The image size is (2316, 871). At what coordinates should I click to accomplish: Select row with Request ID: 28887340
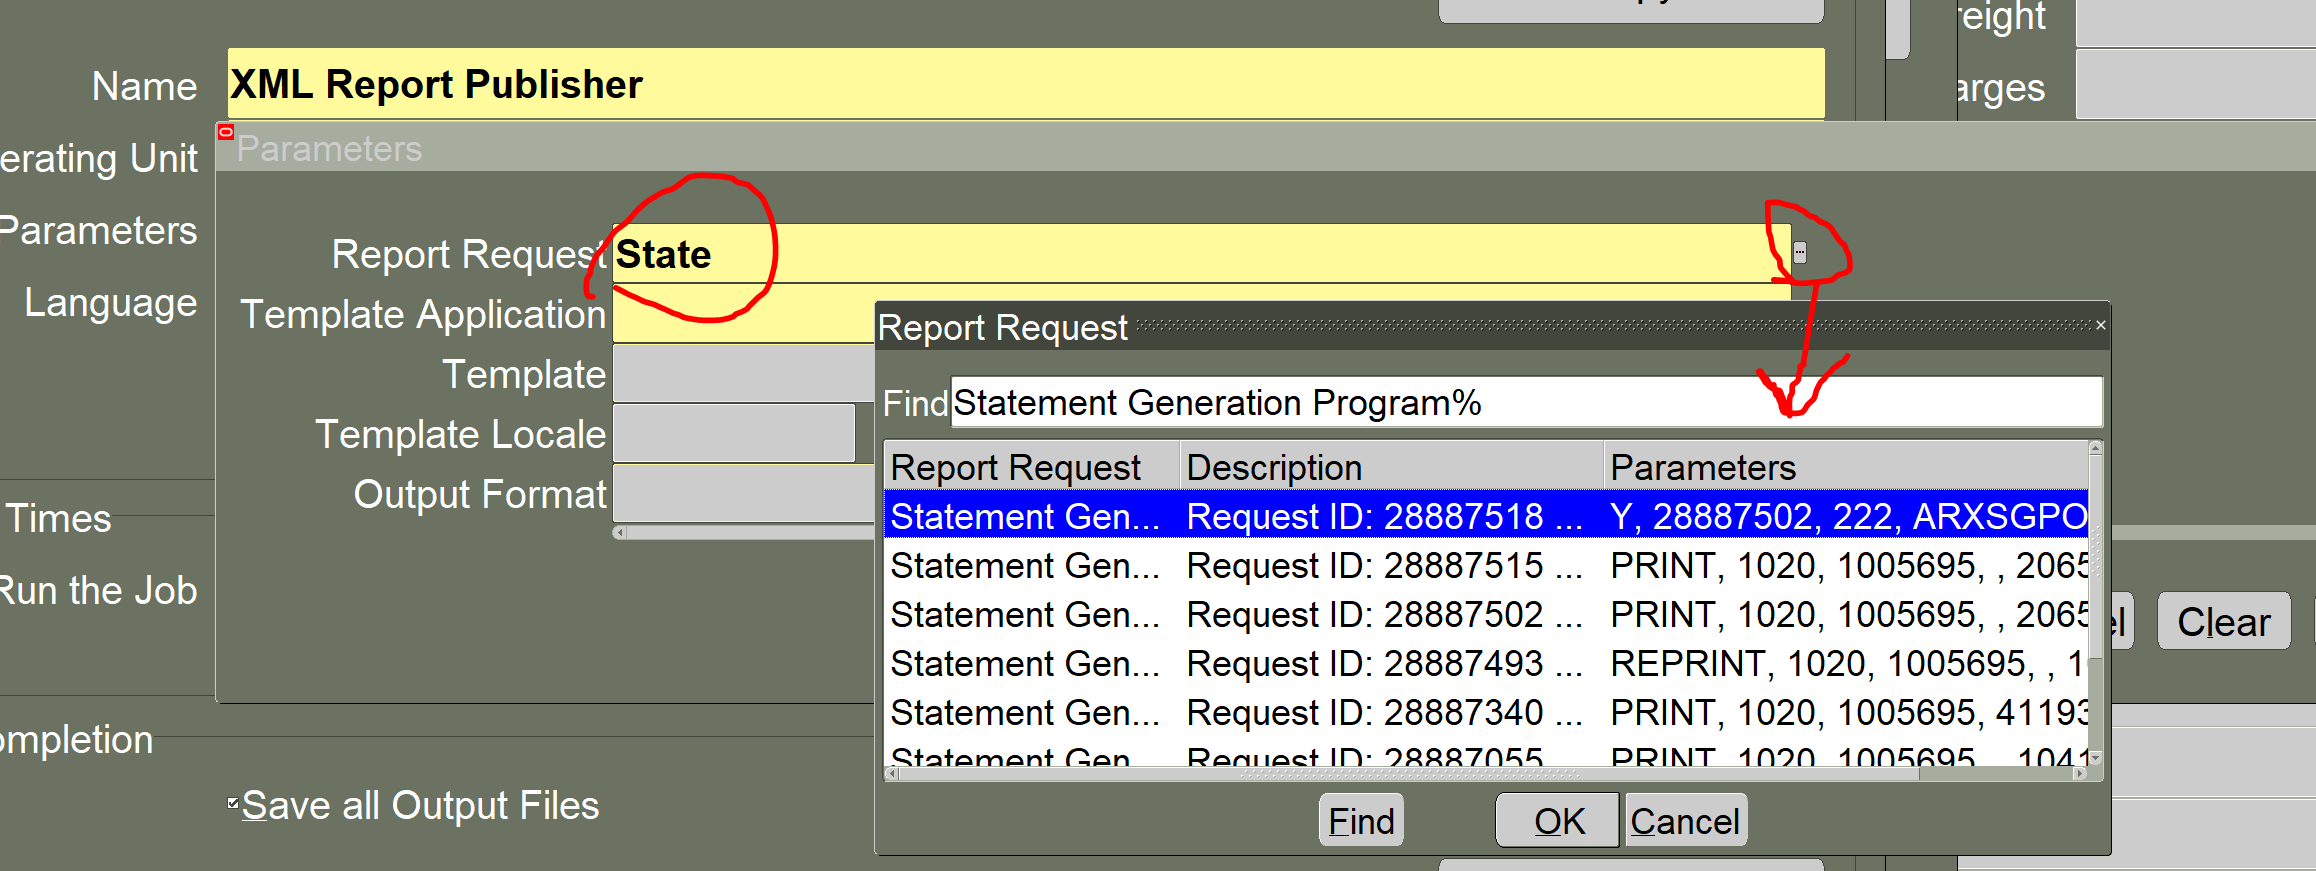pos(1486,712)
